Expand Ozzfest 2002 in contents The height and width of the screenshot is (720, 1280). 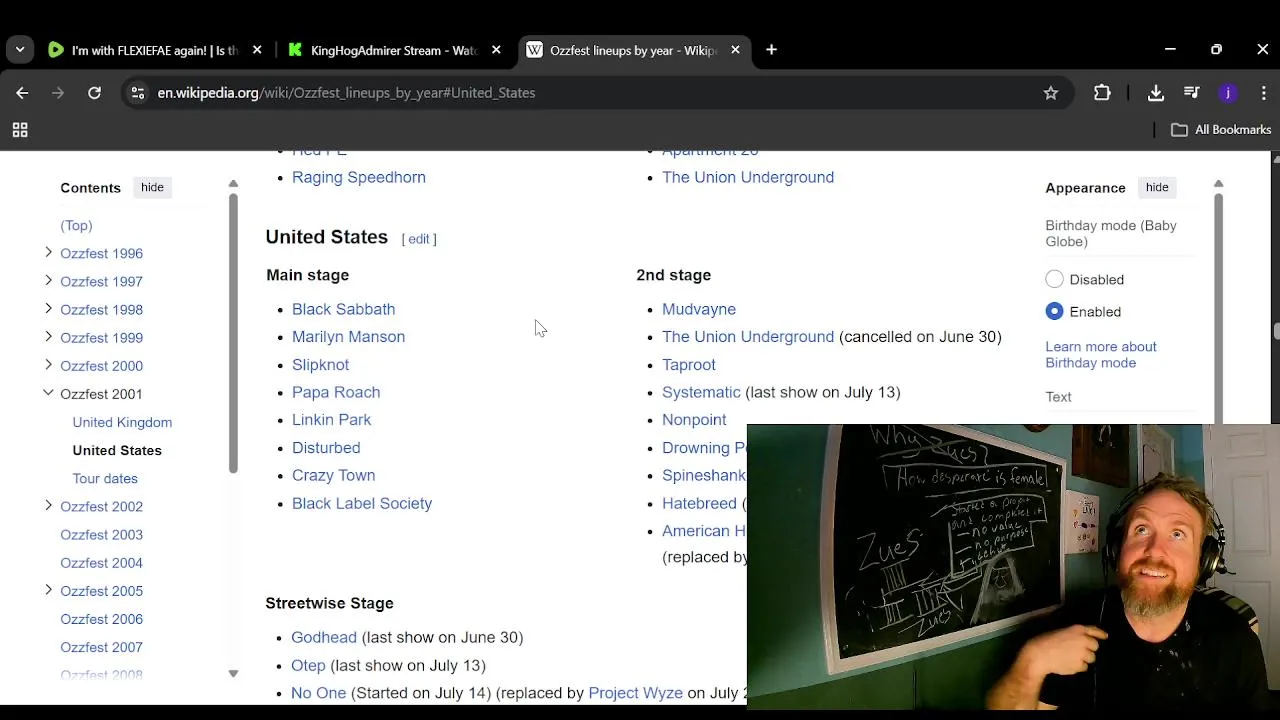(48, 506)
